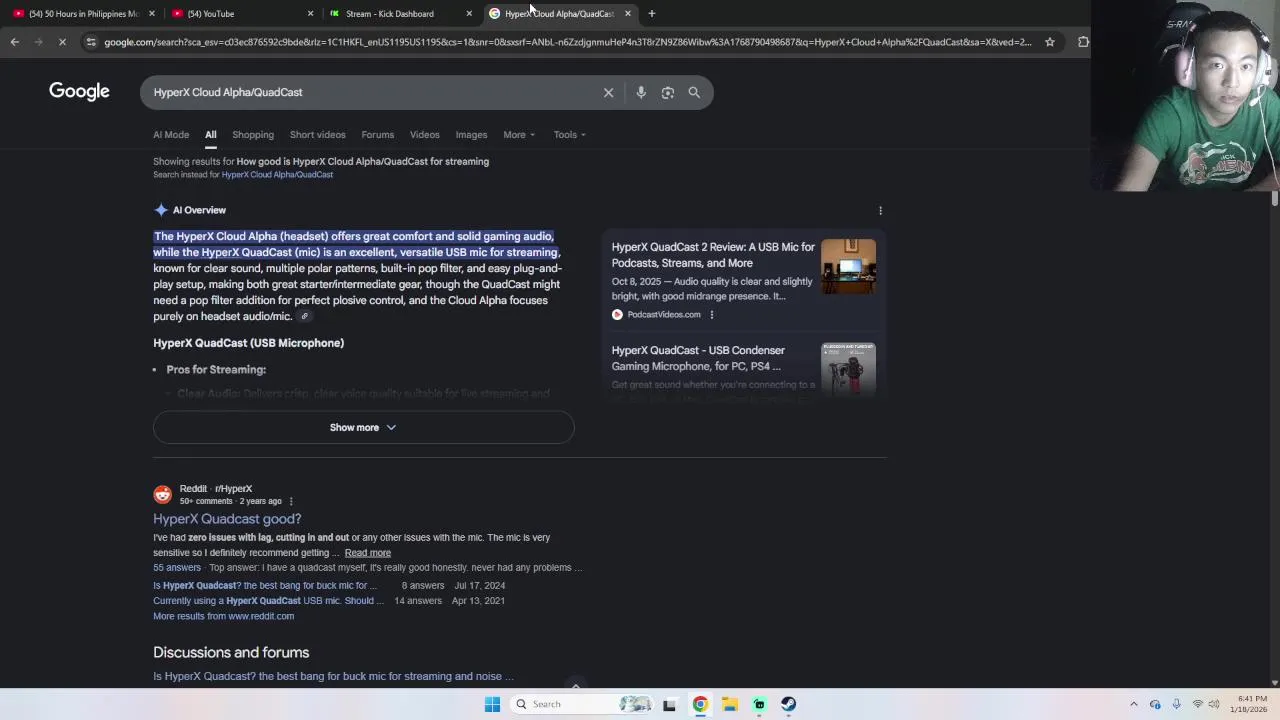Viewport: 1280px width, 720px height.
Task: Bookmark this page with the star icon
Action: [1049, 42]
